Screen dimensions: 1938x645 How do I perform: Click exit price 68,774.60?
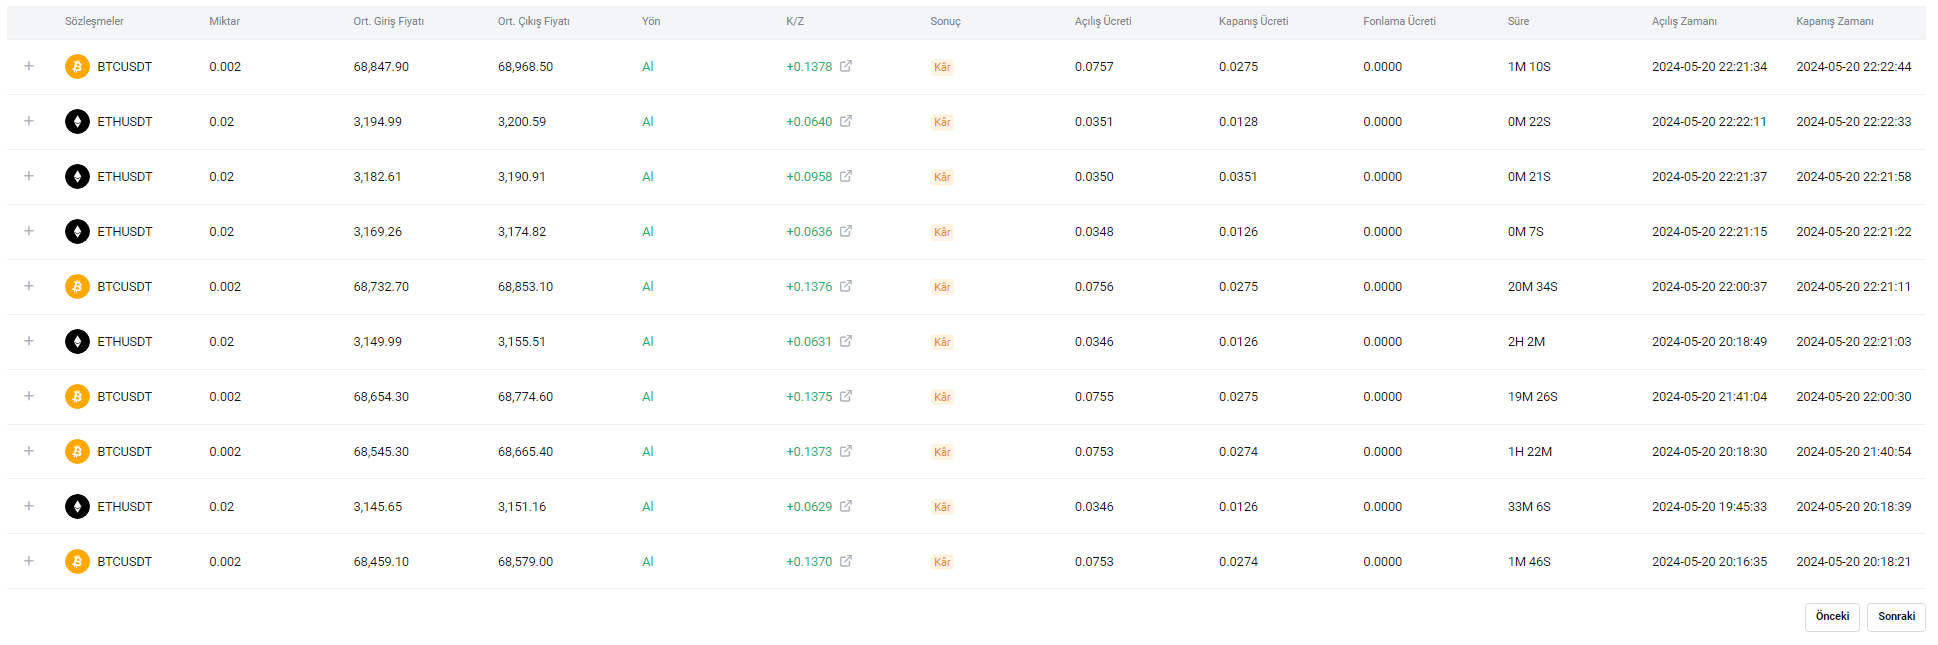click(525, 397)
